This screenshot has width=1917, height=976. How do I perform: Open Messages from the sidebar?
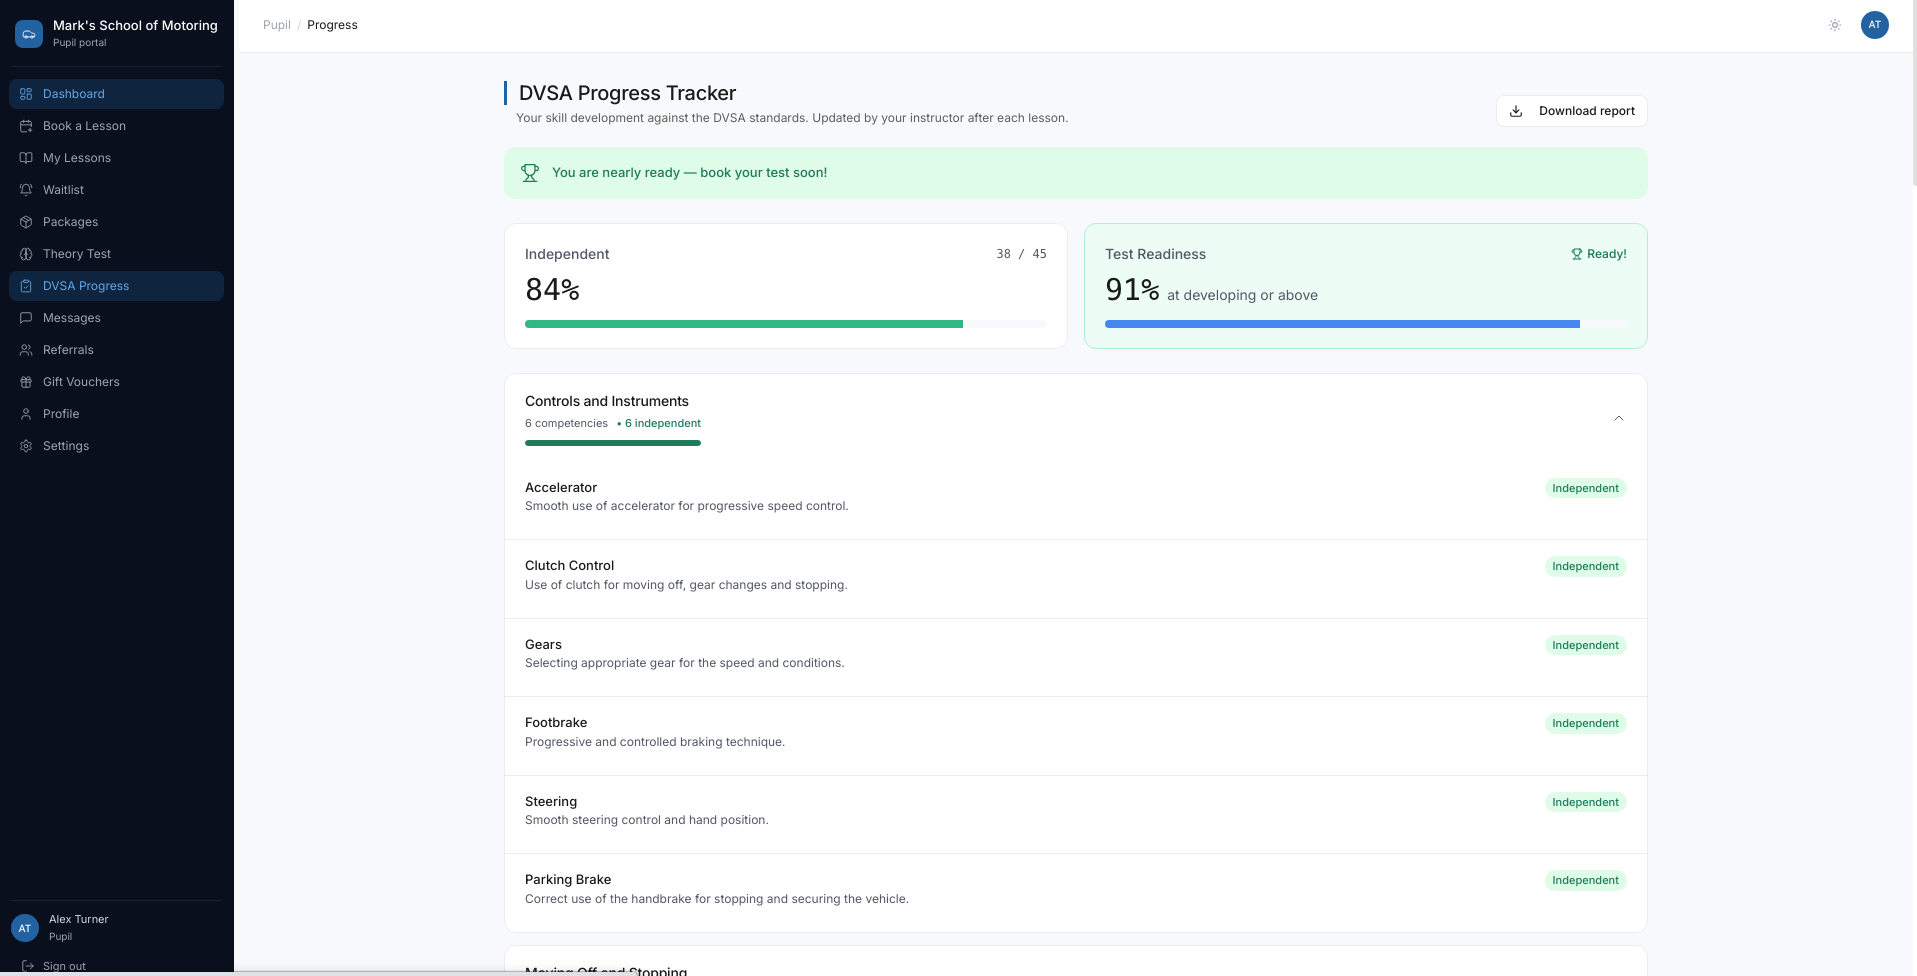click(x=116, y=318)
